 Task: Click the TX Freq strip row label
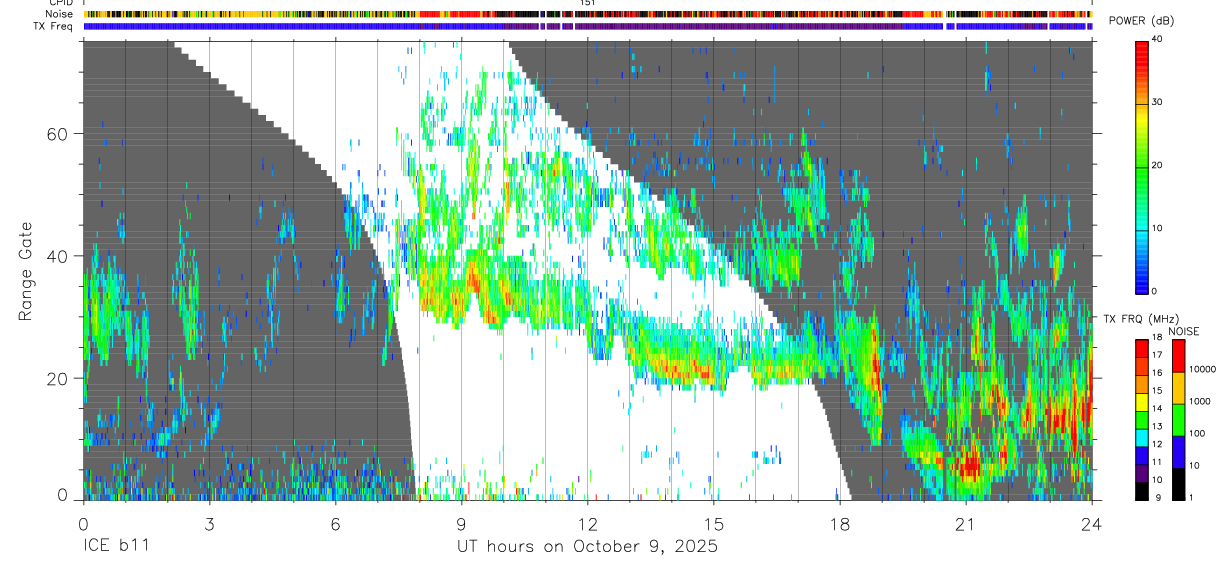(x=54, y=26)
